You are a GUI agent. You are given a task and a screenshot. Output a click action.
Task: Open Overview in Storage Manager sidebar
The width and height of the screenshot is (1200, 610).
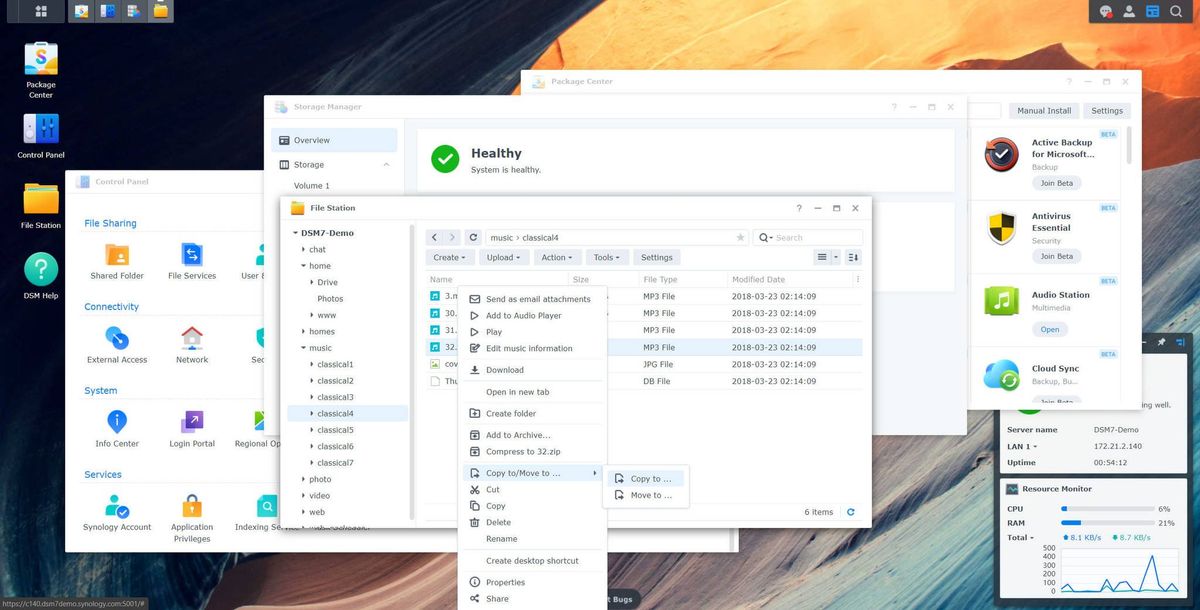point(334,140)
